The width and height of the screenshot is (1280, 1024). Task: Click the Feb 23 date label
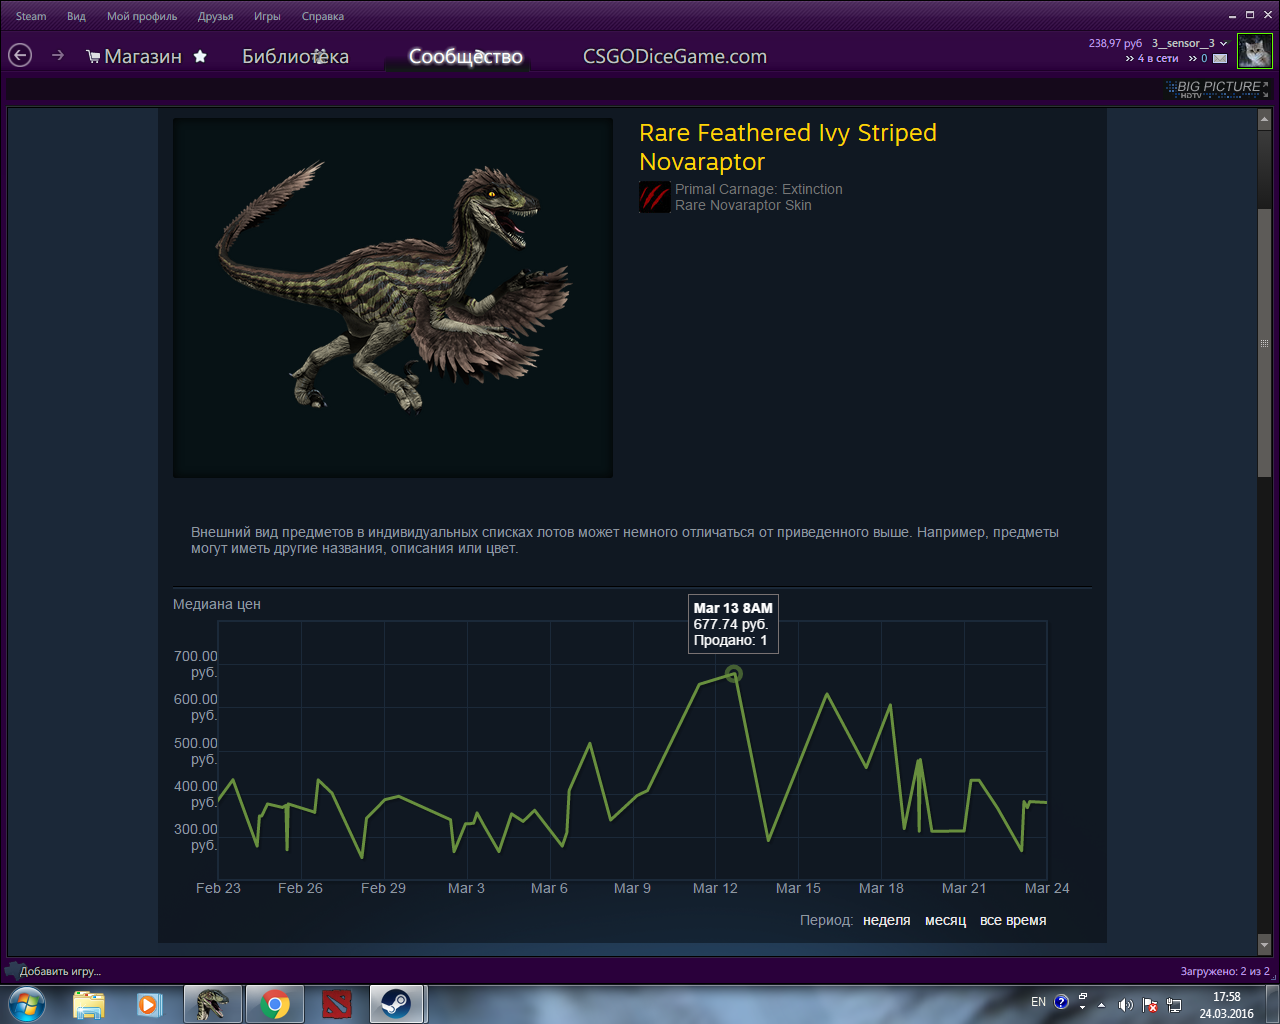click(x=218, y=888)
